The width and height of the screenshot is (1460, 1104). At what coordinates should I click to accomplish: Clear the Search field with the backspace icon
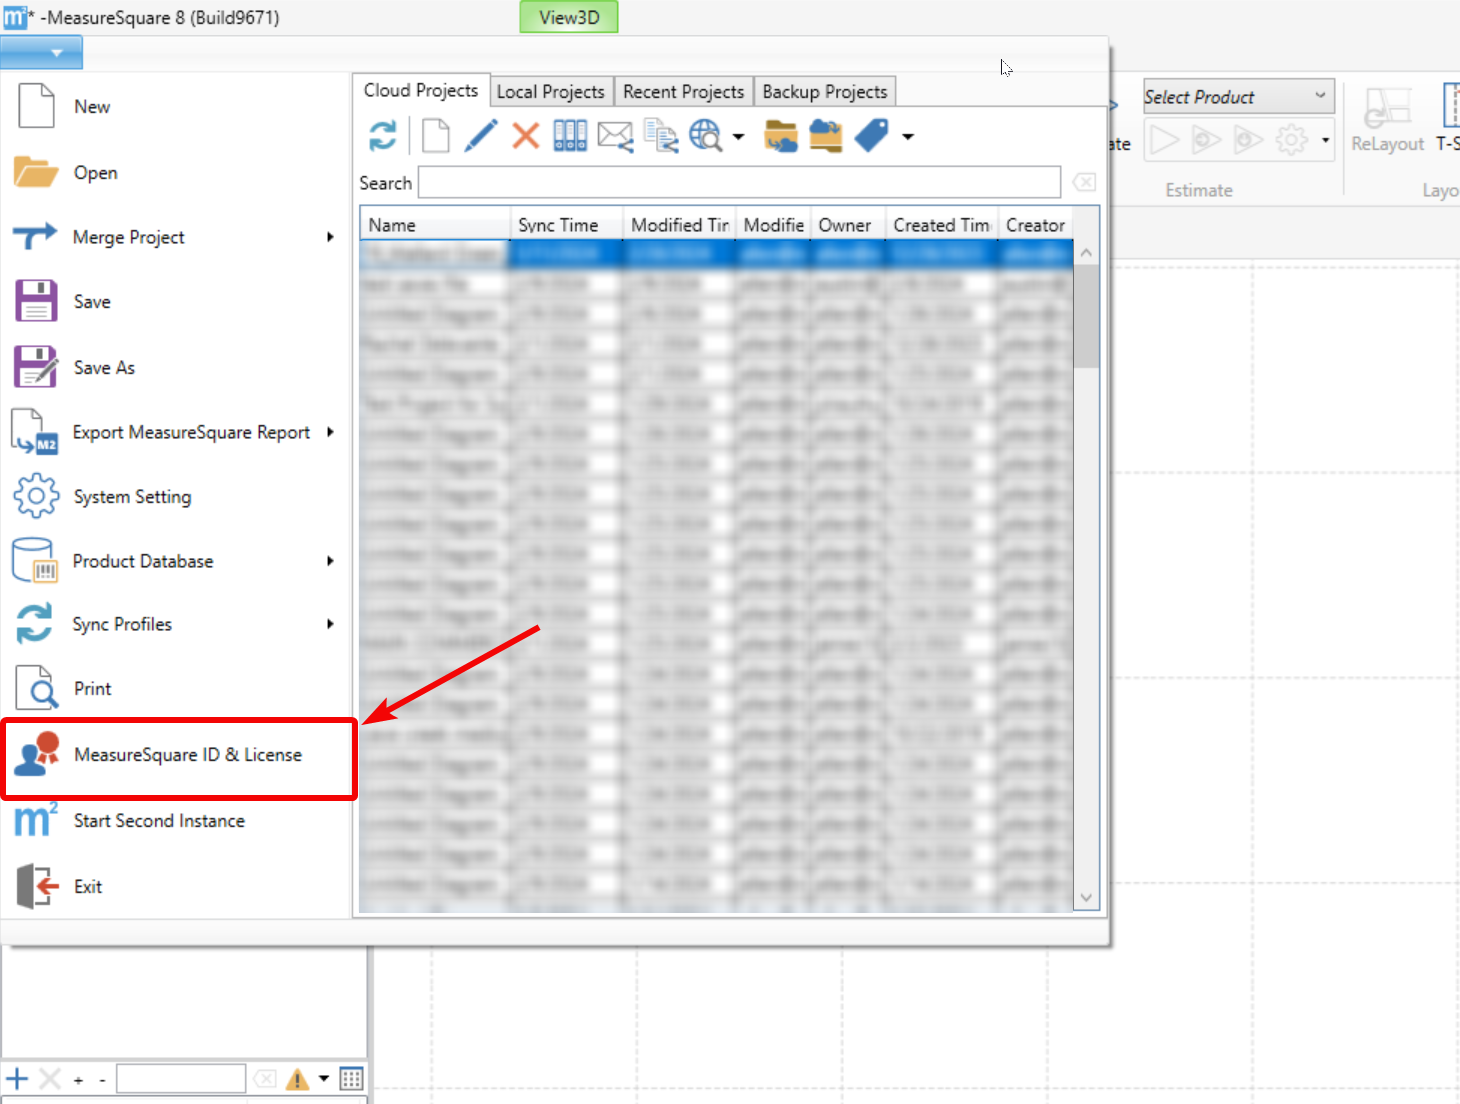click(x=1084, y=182)
